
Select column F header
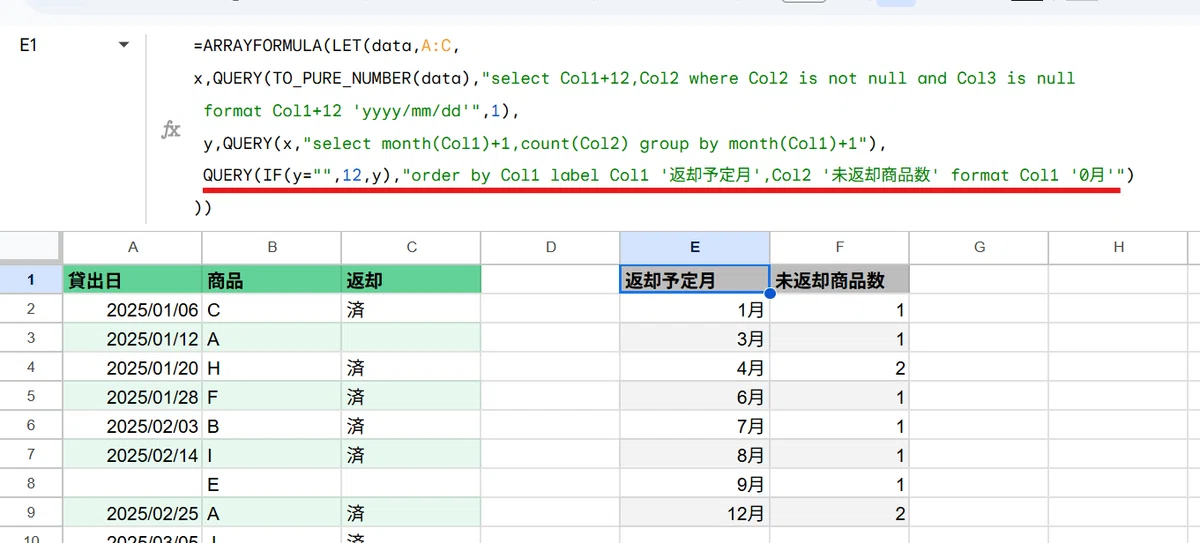click(x=839, y=247)
